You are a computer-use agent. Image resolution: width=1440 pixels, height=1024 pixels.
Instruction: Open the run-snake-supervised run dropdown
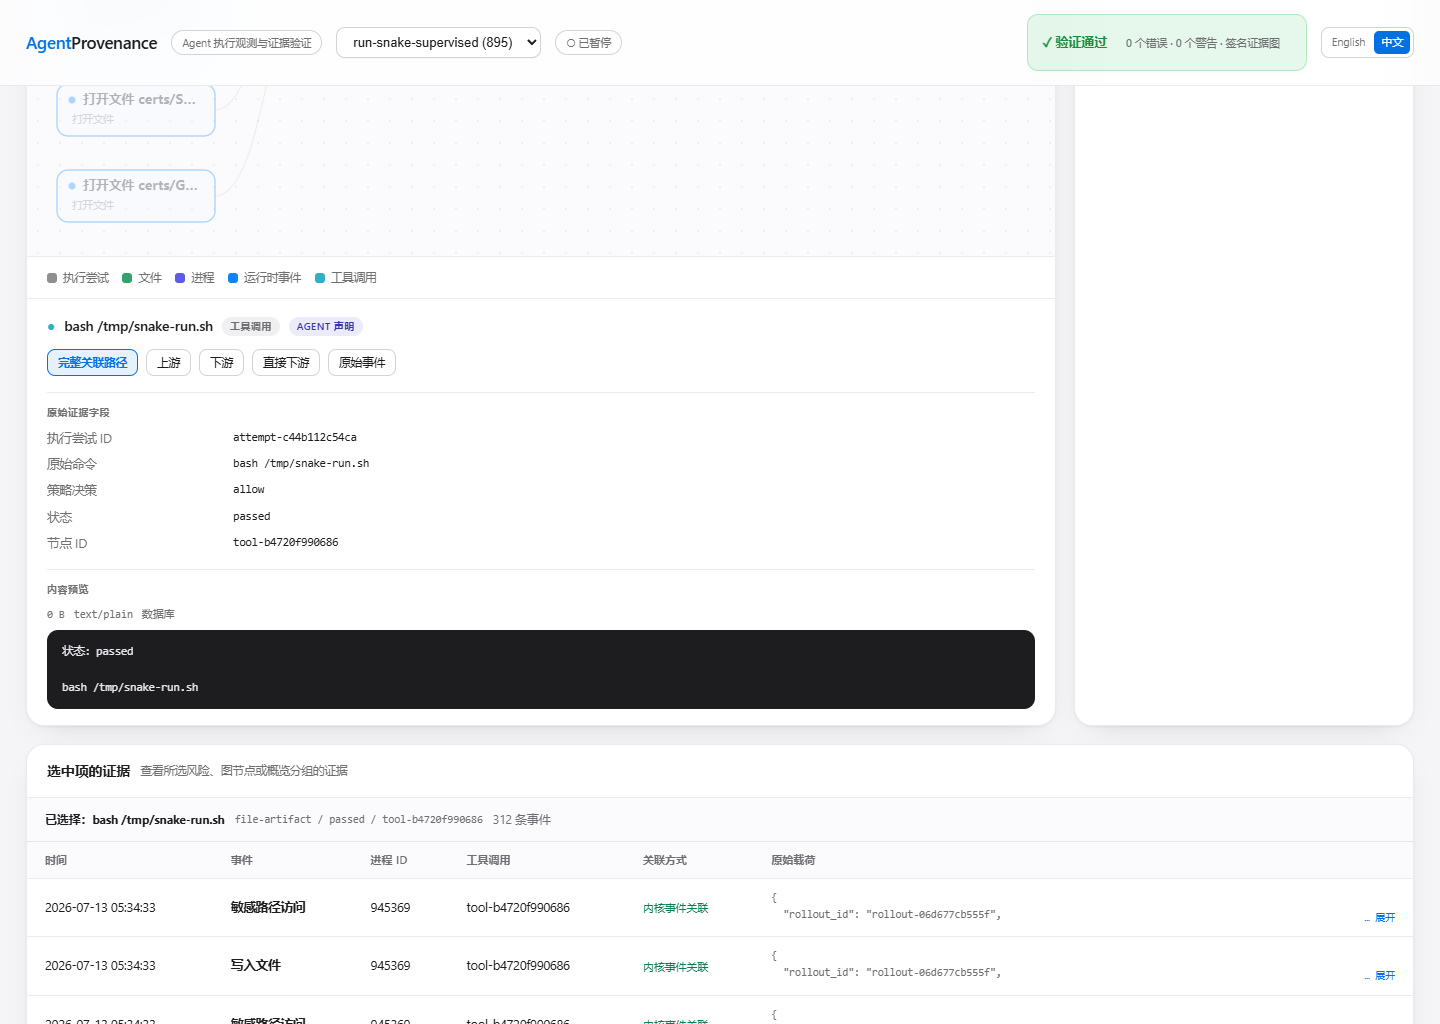pyautogui.click(x=438, y=43)
